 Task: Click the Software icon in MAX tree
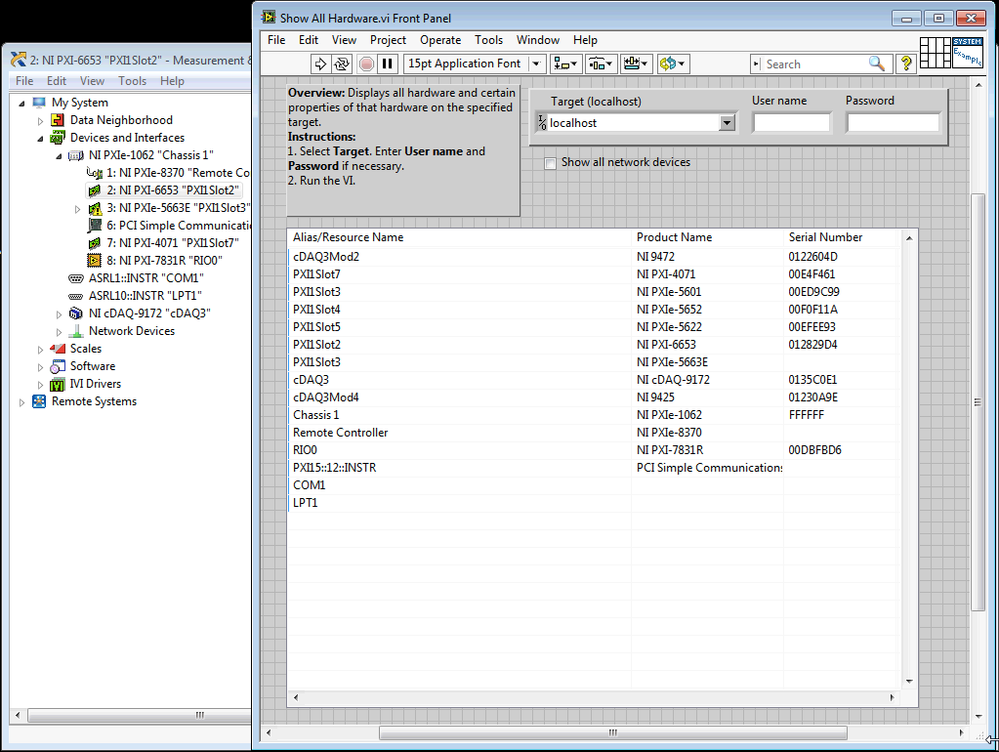pyautogui.click(x=57, y=366)
